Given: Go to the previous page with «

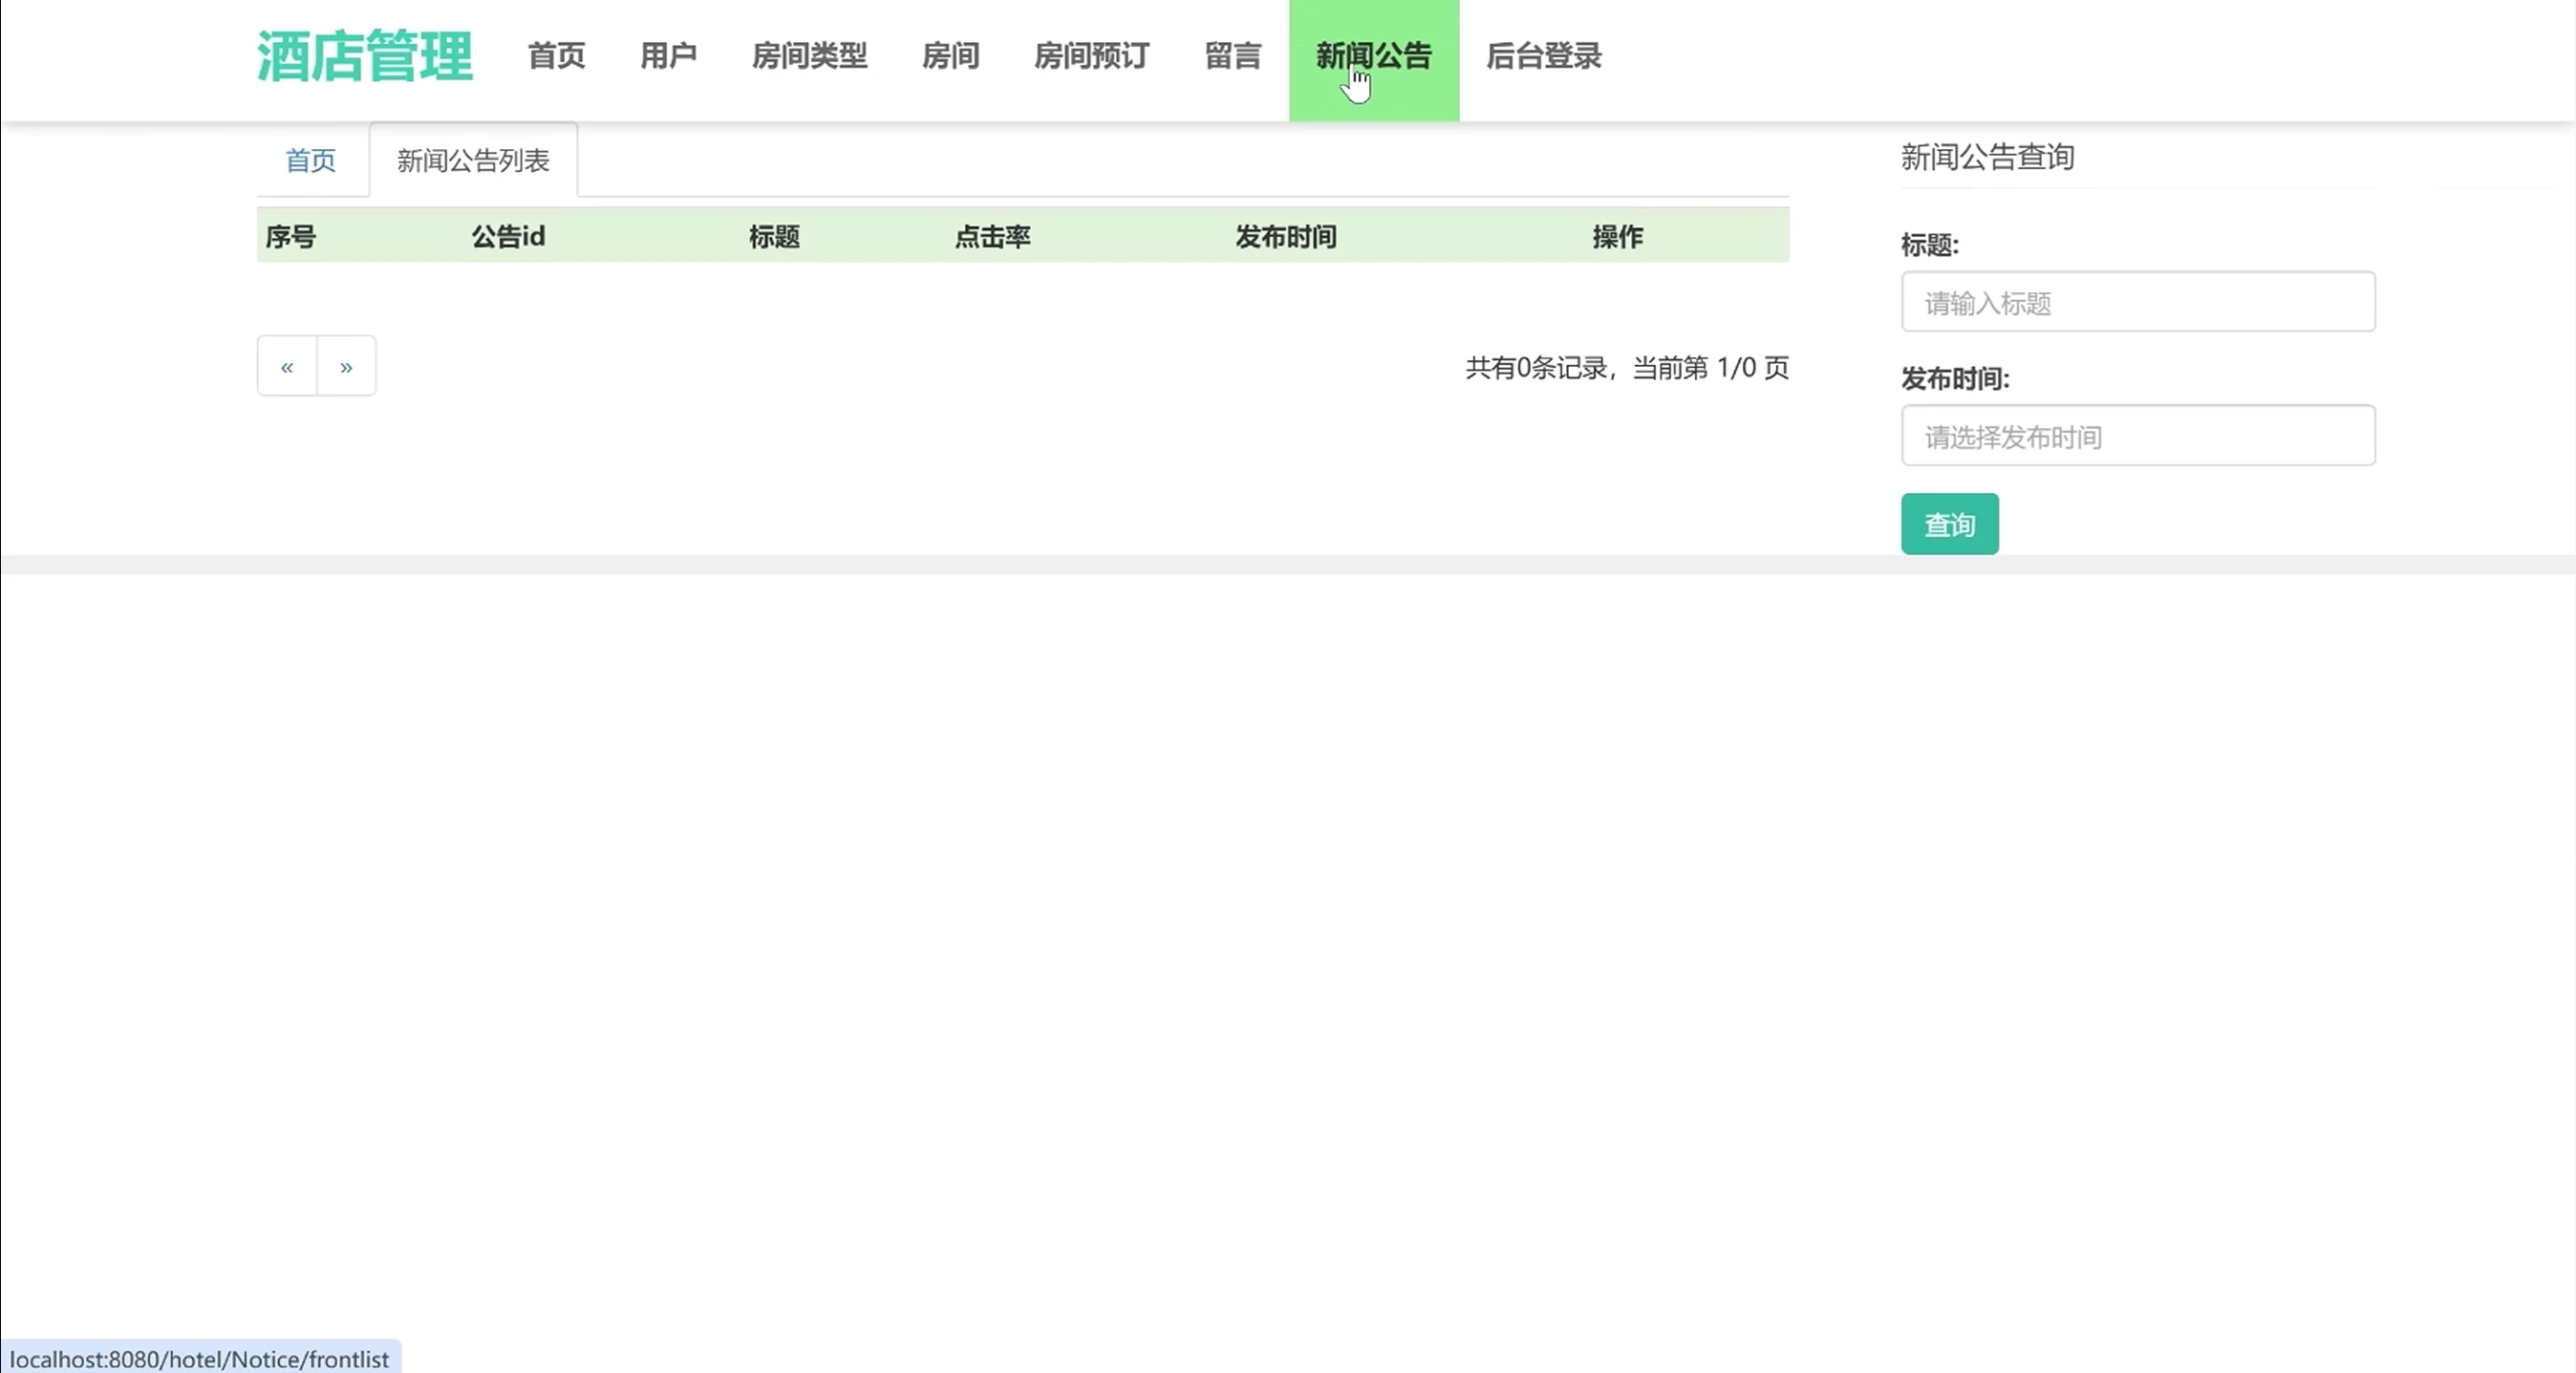Looking at the screenshot, I should tap(287, 367).
